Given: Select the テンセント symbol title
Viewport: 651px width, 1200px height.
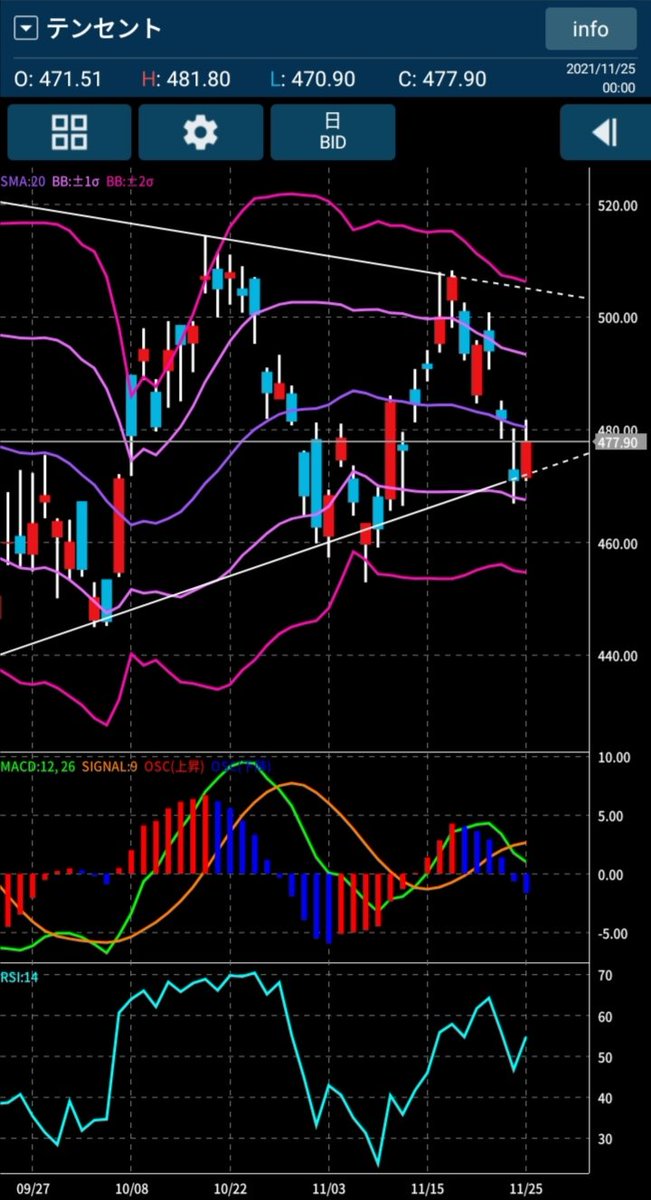Looking at the screenshot, I should click(104, 28).
